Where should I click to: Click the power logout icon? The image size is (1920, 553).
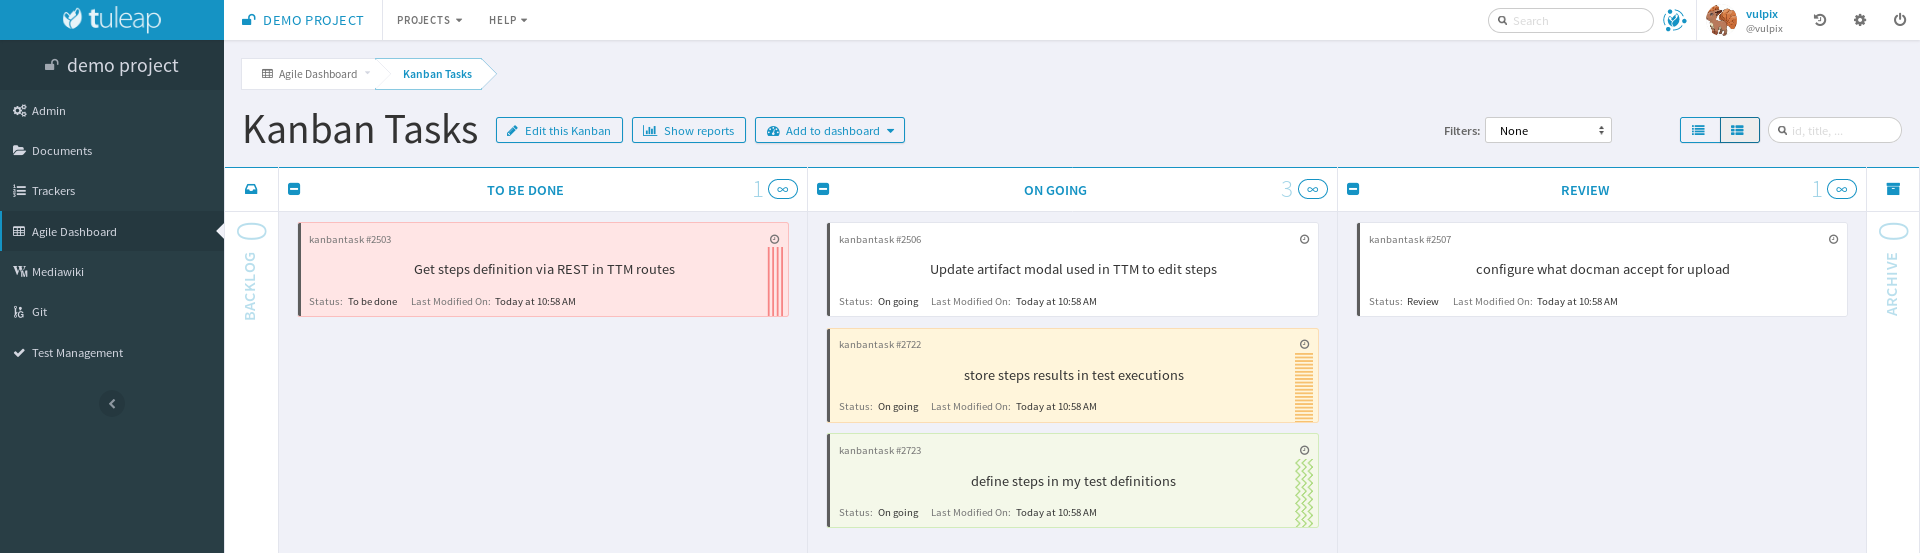(x=1900, y=20)
